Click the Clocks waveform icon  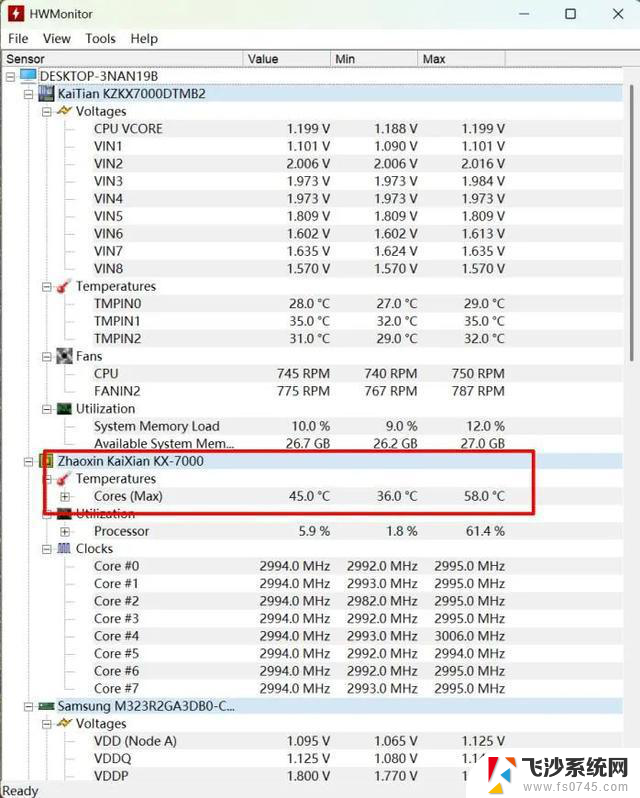64,549
